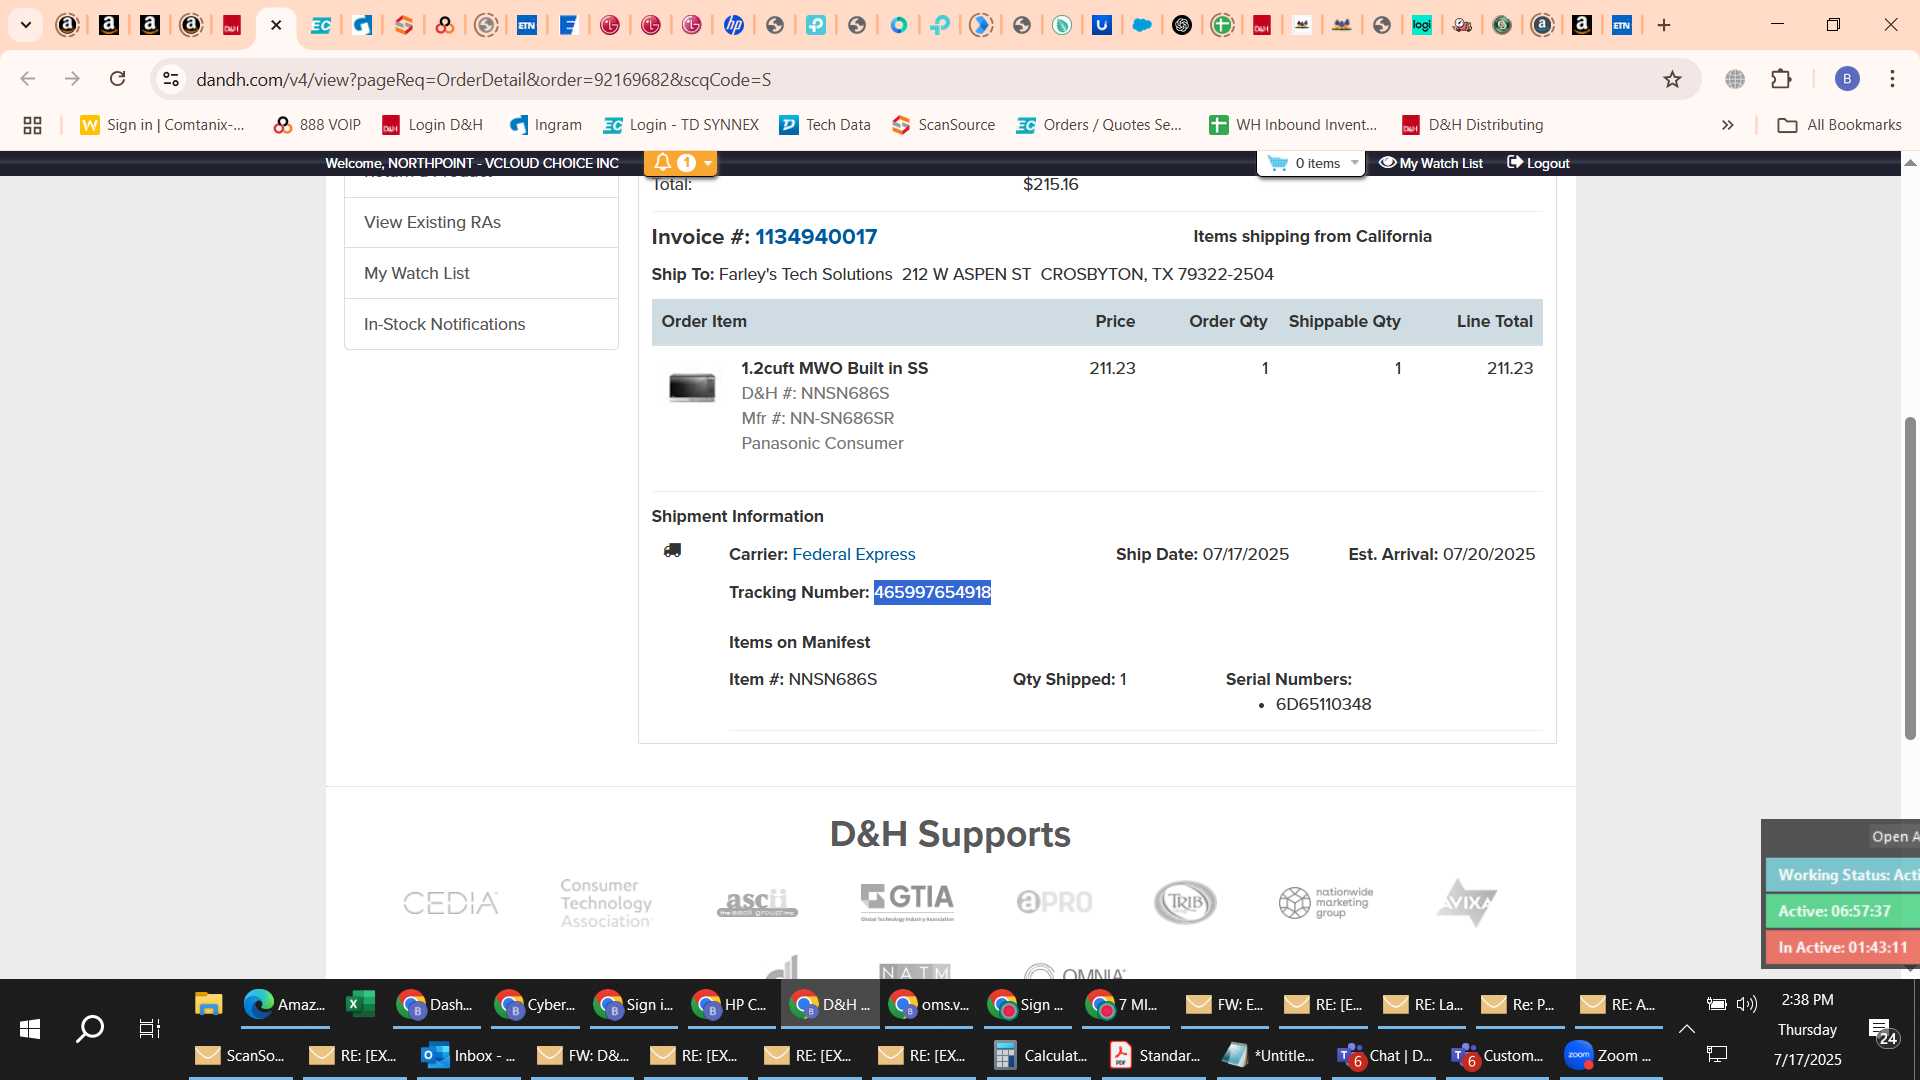Open the Windows notification center icon
The height and width of the screenshot is (1080, 1920).
click(1882, 1030)
